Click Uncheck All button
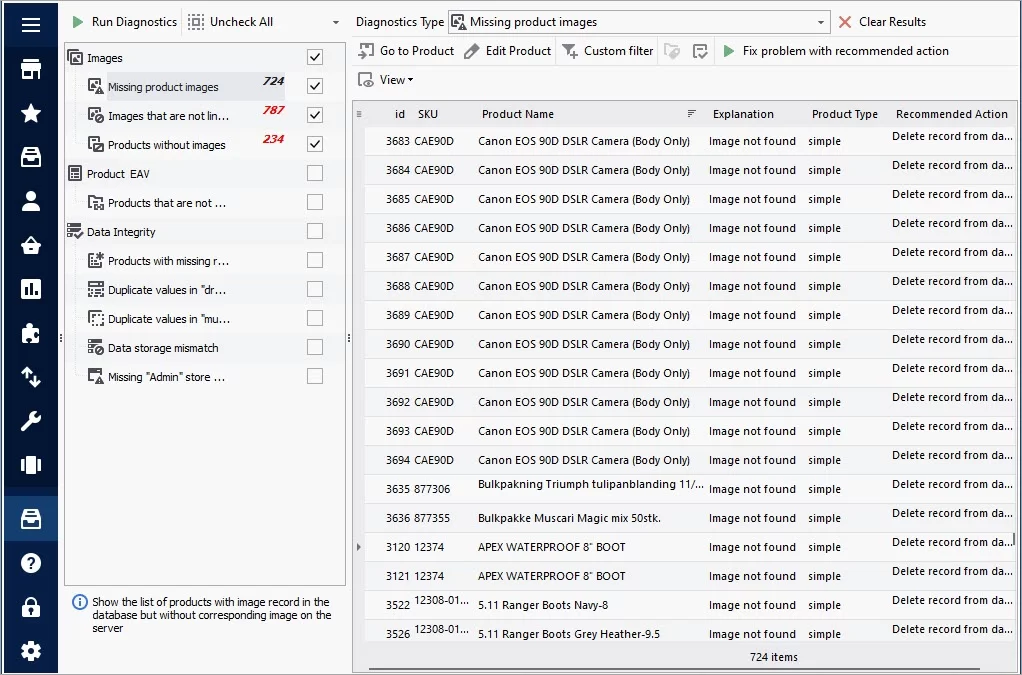Screen dimensions: 1022x675 point(231,22)
